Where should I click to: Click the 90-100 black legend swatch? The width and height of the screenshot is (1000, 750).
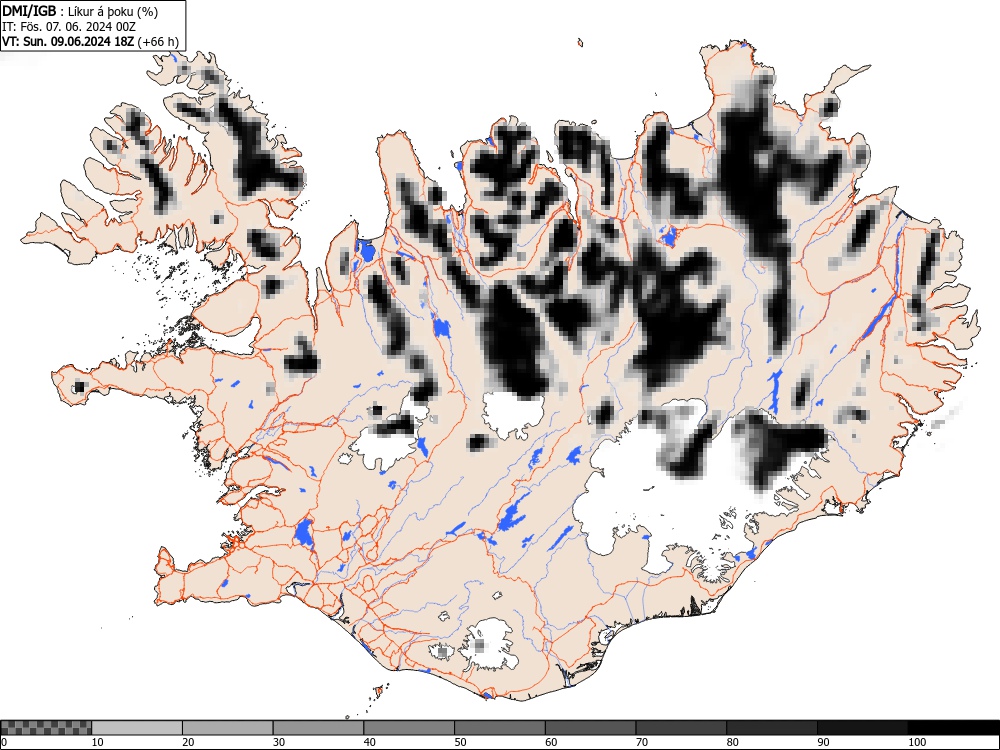click(x=862, y=727)
